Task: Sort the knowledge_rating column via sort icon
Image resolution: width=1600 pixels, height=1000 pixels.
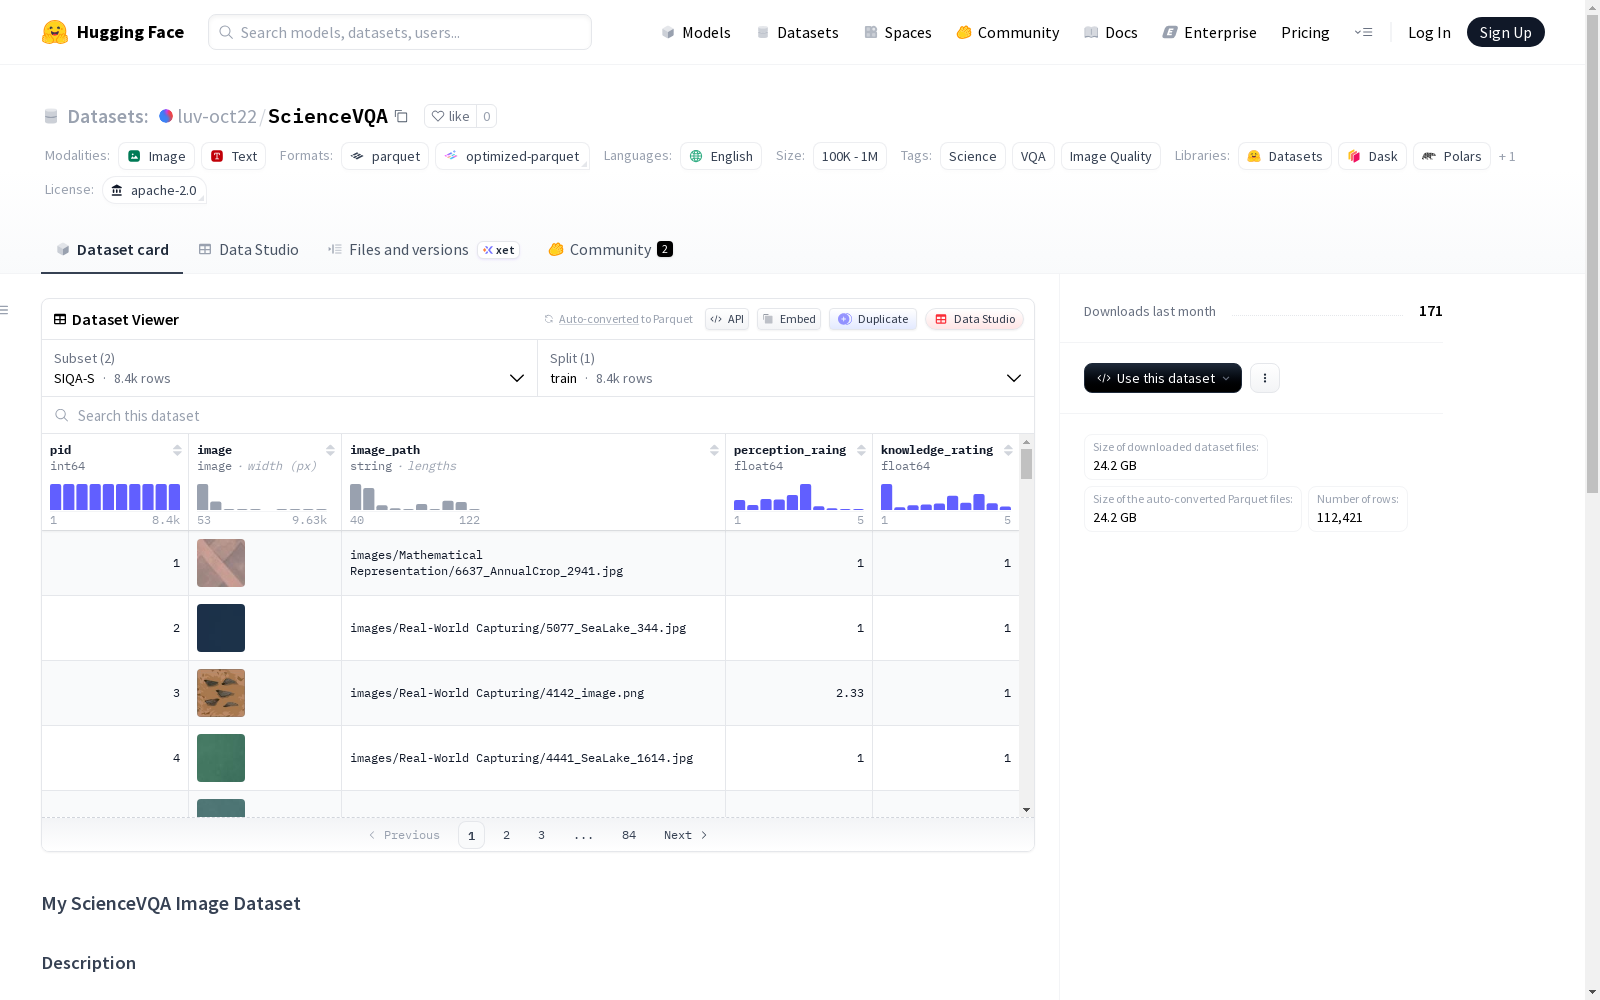Action: [x=1008, y=450]
